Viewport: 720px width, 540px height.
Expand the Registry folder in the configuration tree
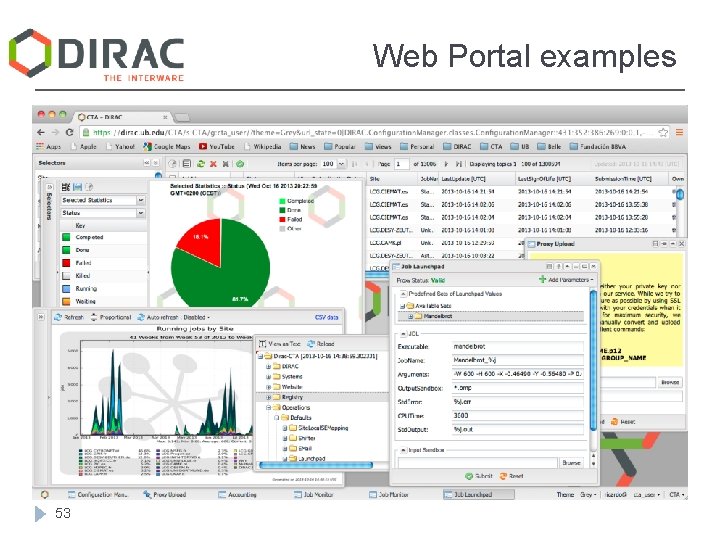269,397
